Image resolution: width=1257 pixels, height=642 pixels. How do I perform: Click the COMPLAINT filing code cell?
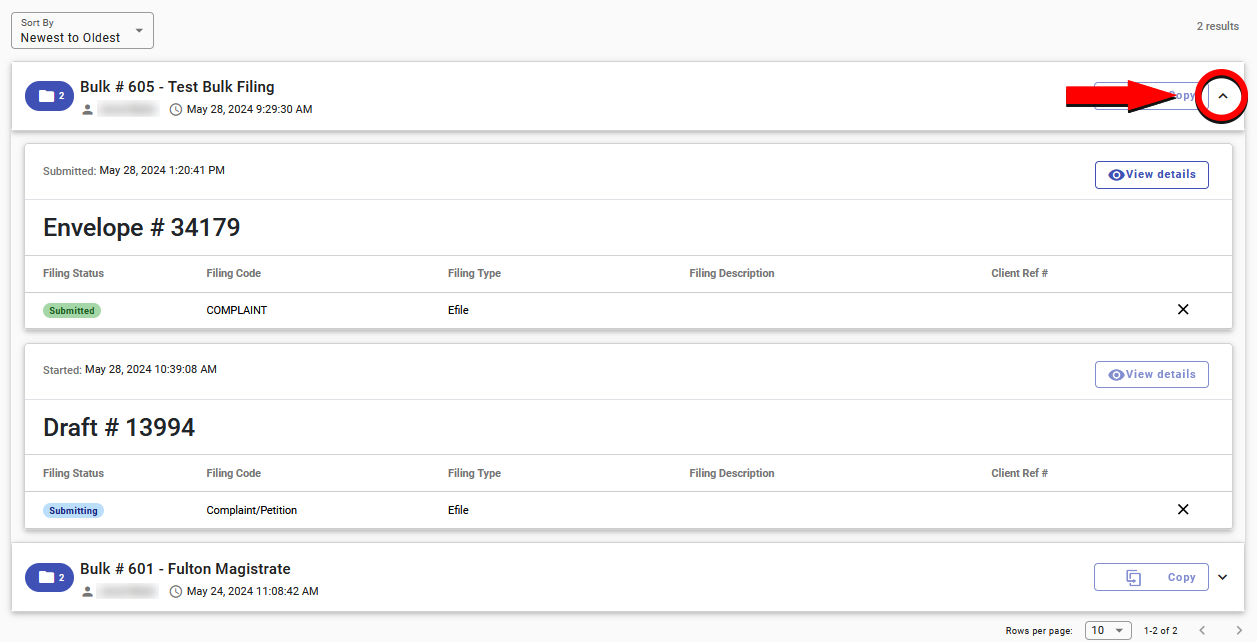237,310
